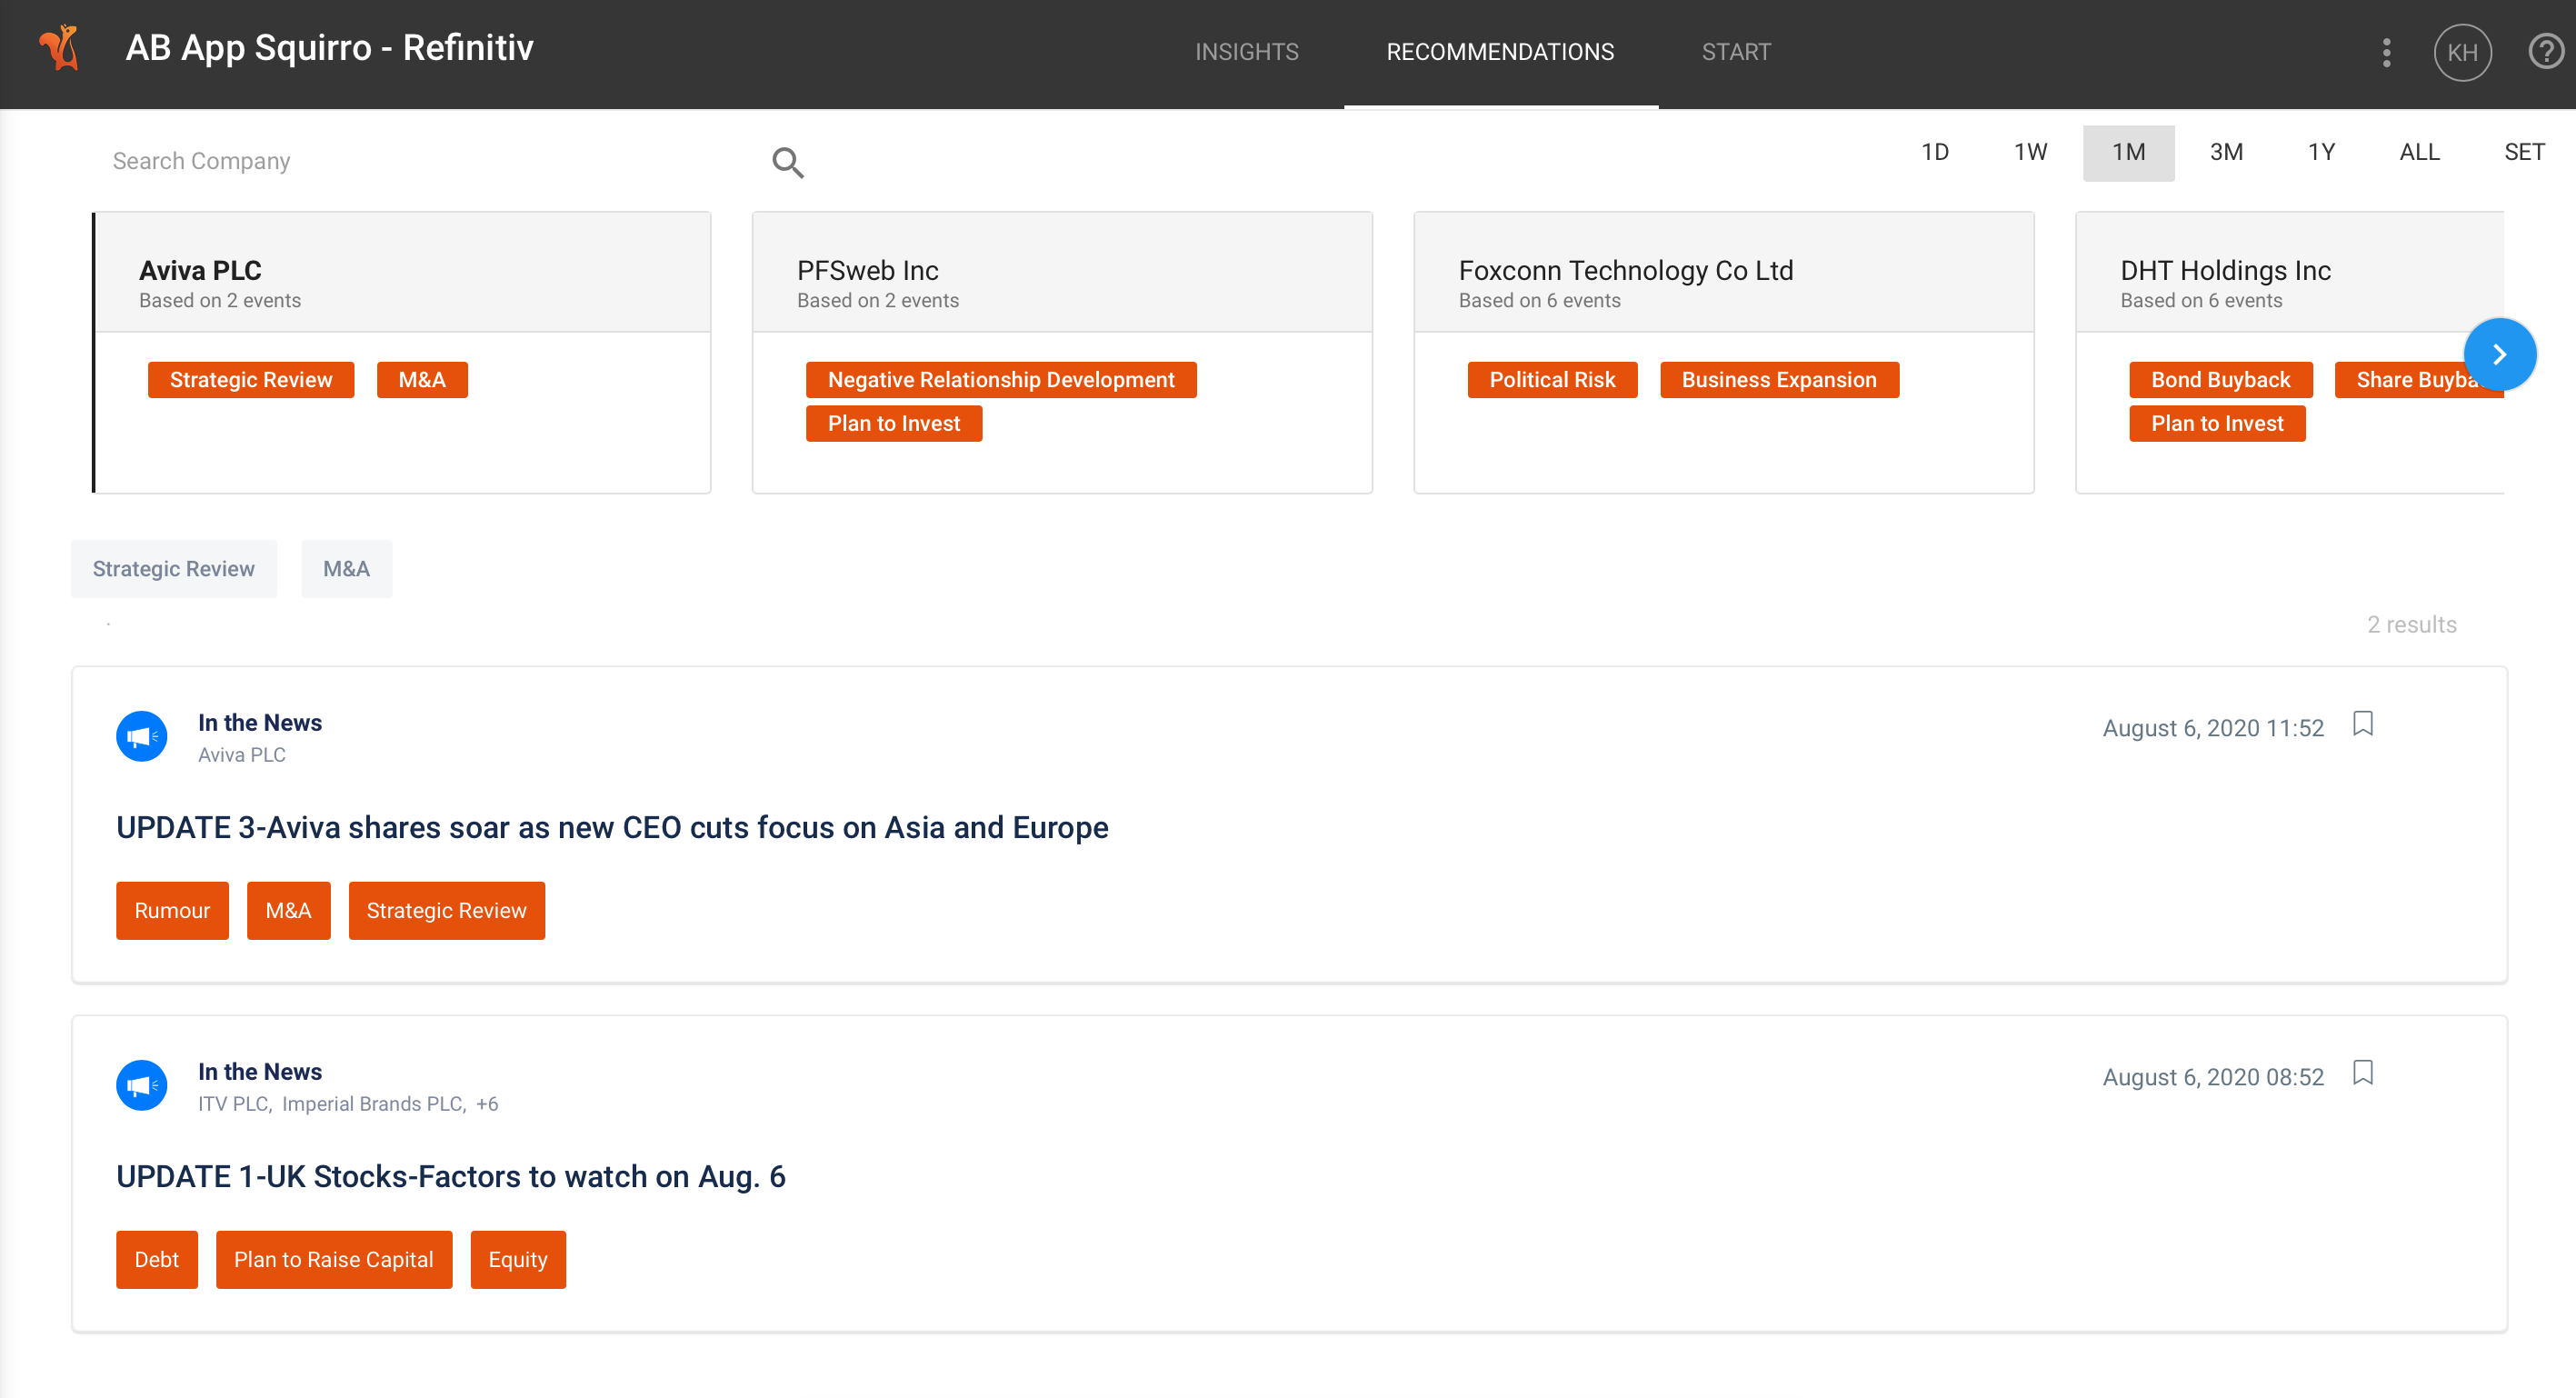Click the Bond Buyback tag

(x=2220, y=380)
